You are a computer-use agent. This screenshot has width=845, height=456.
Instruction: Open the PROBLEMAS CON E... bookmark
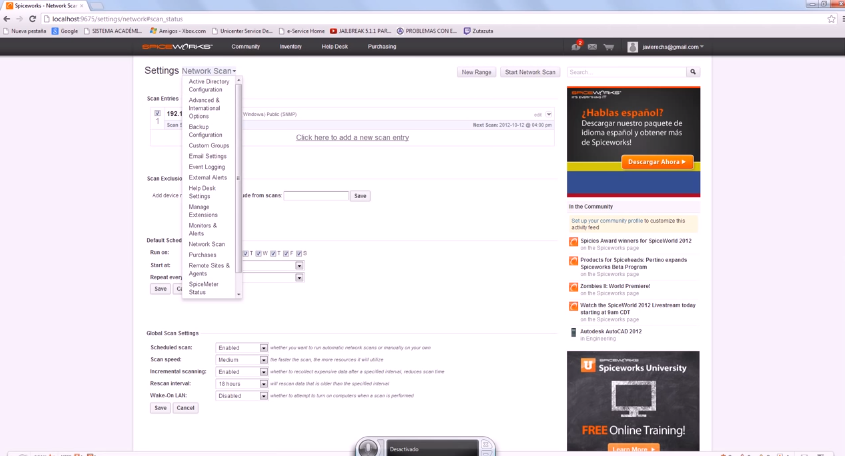[x=427, y=31]
